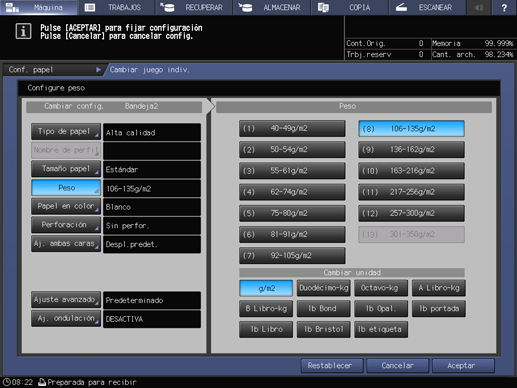Choose the lb portada unit

coord(439,309)
